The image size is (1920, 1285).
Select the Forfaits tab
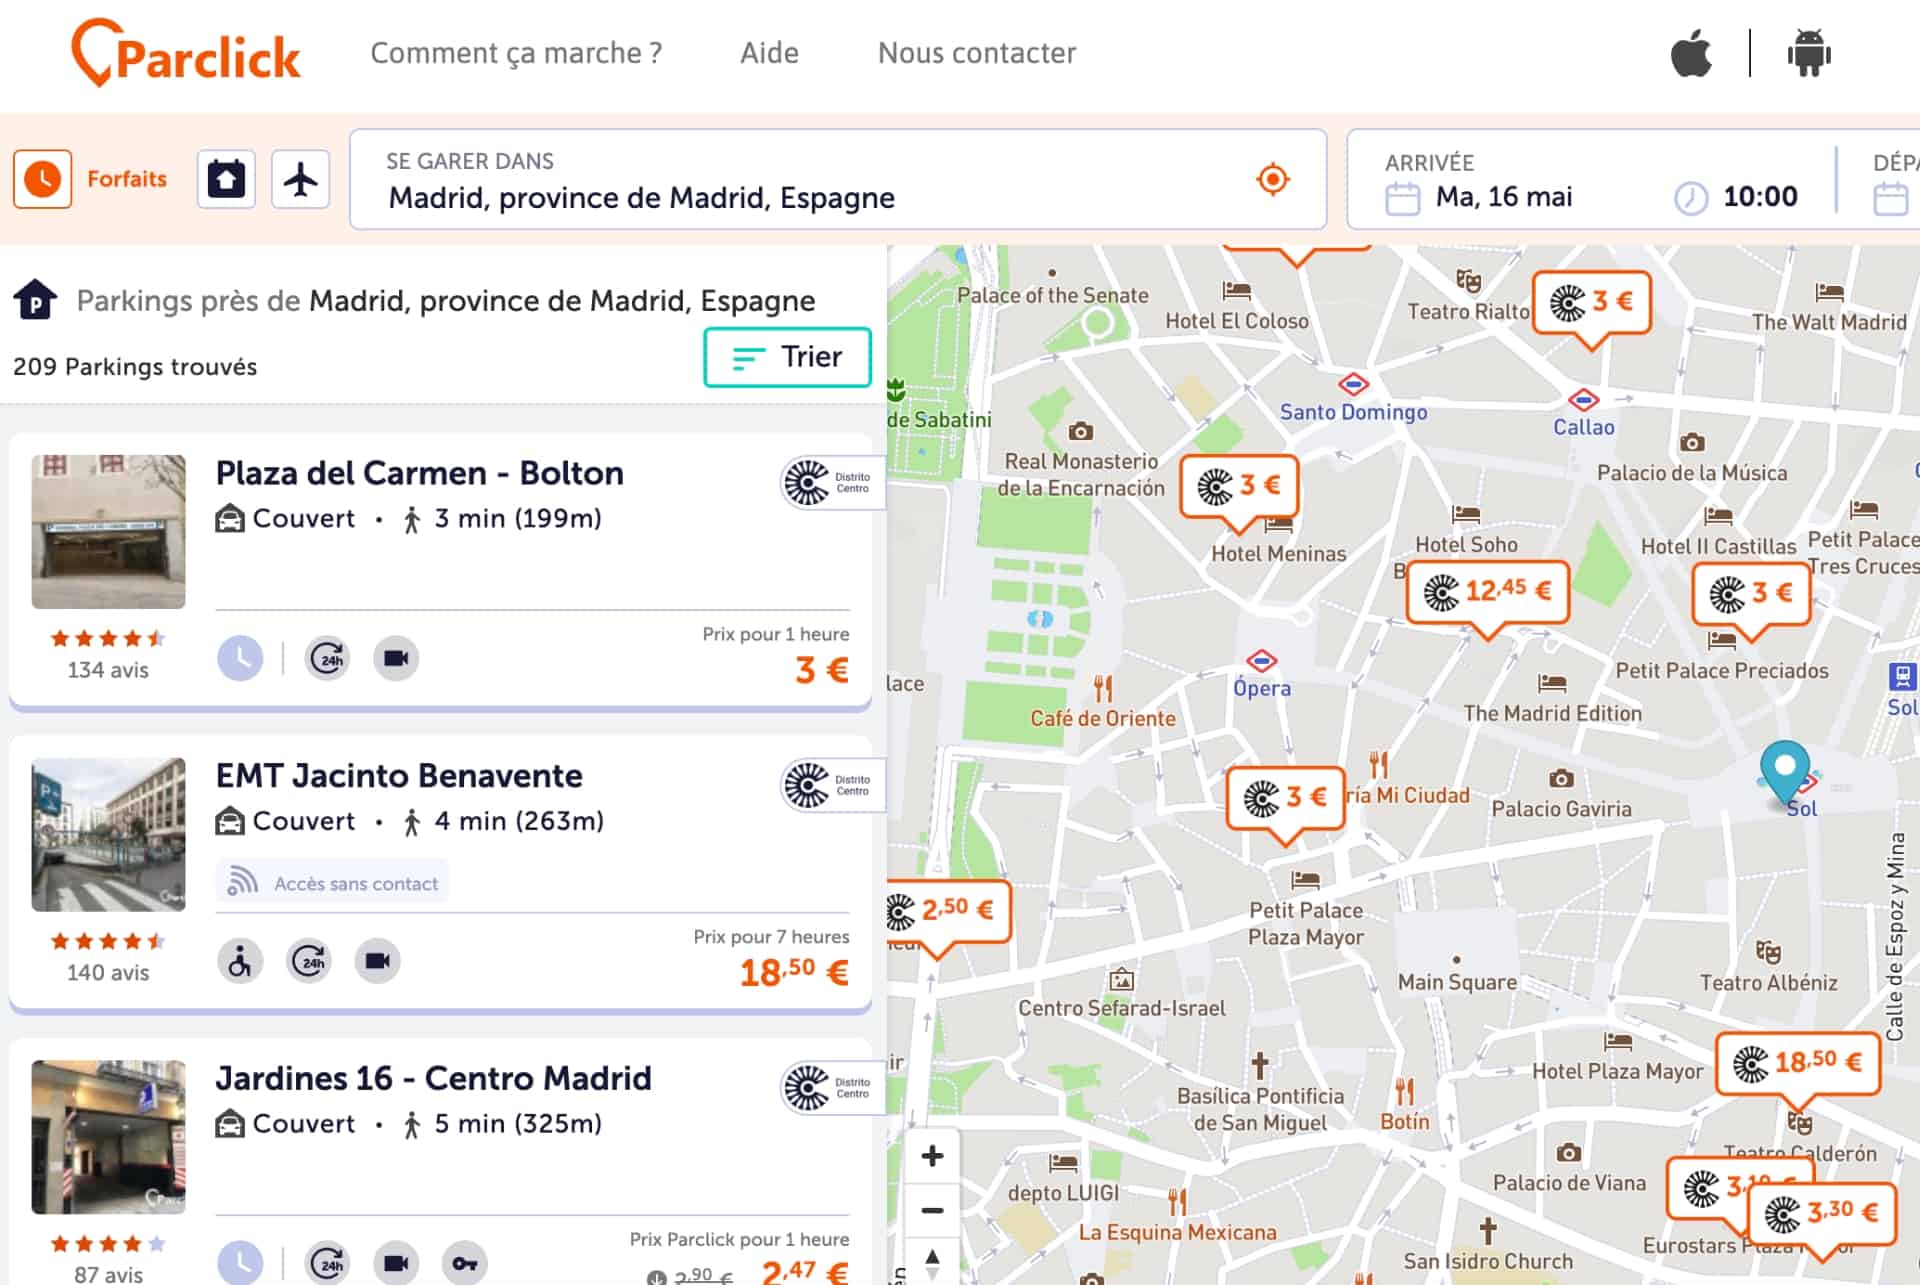(x=127, y=179)
